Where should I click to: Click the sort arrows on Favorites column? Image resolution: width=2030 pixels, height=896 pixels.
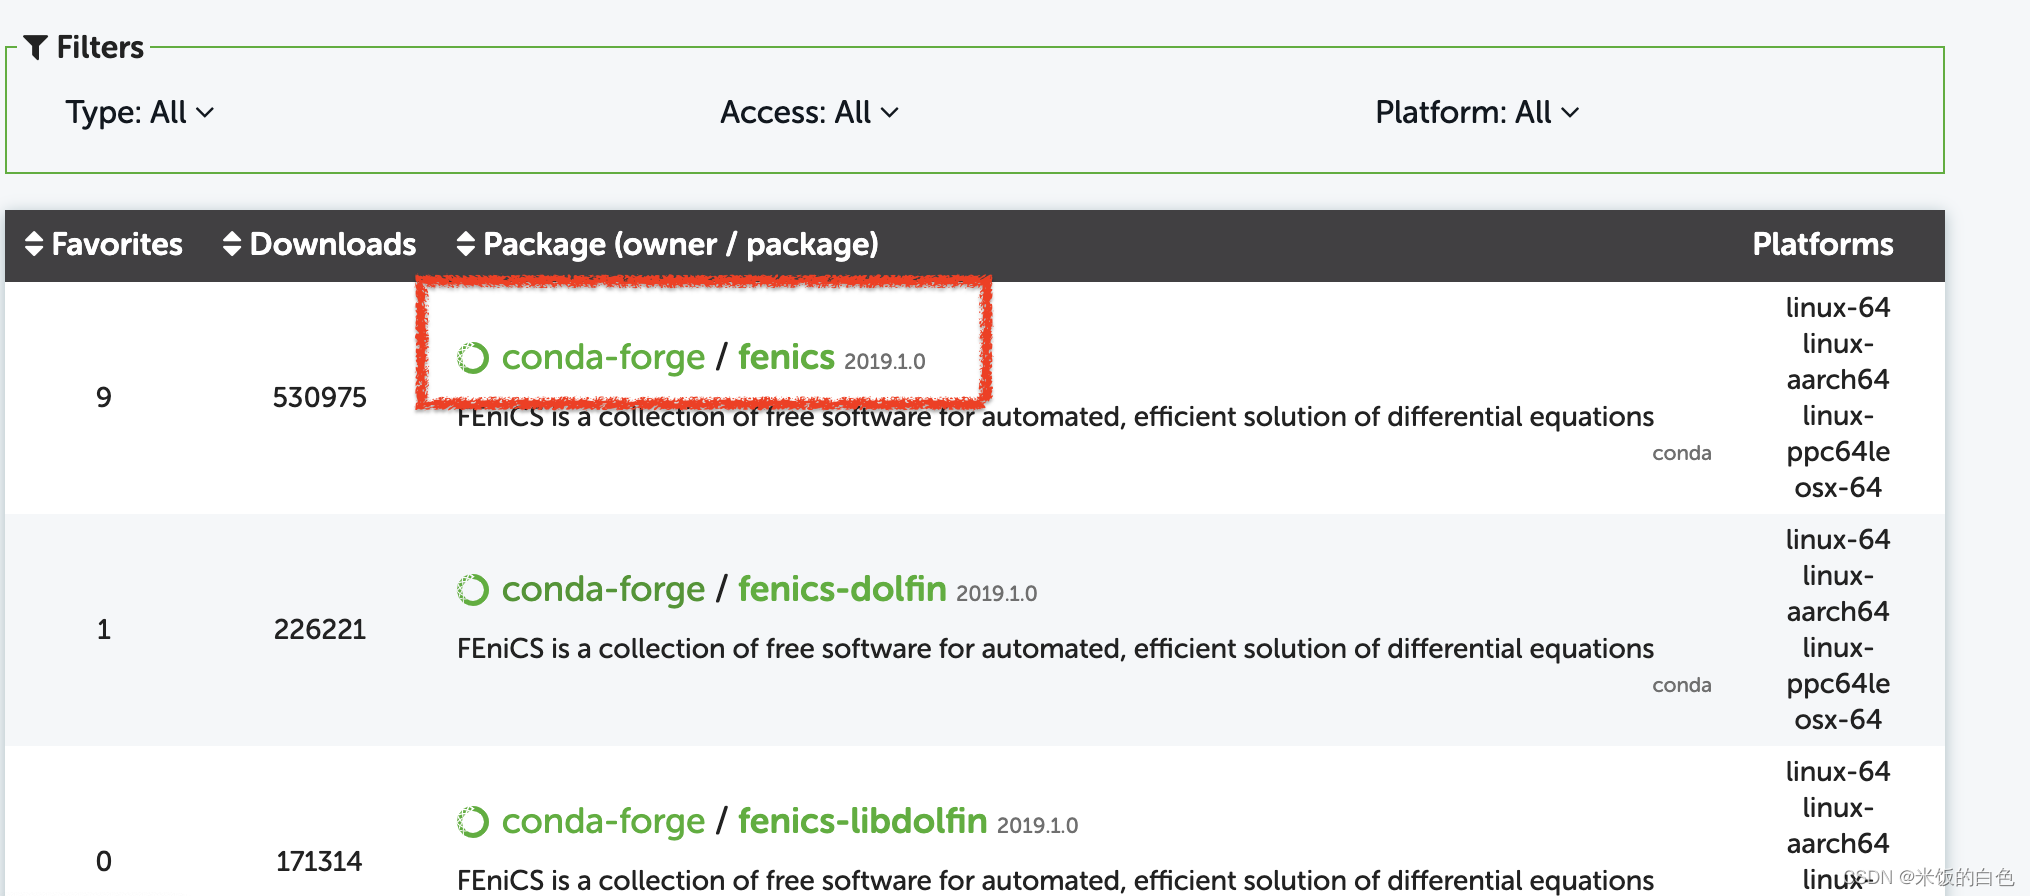[32, 244]
